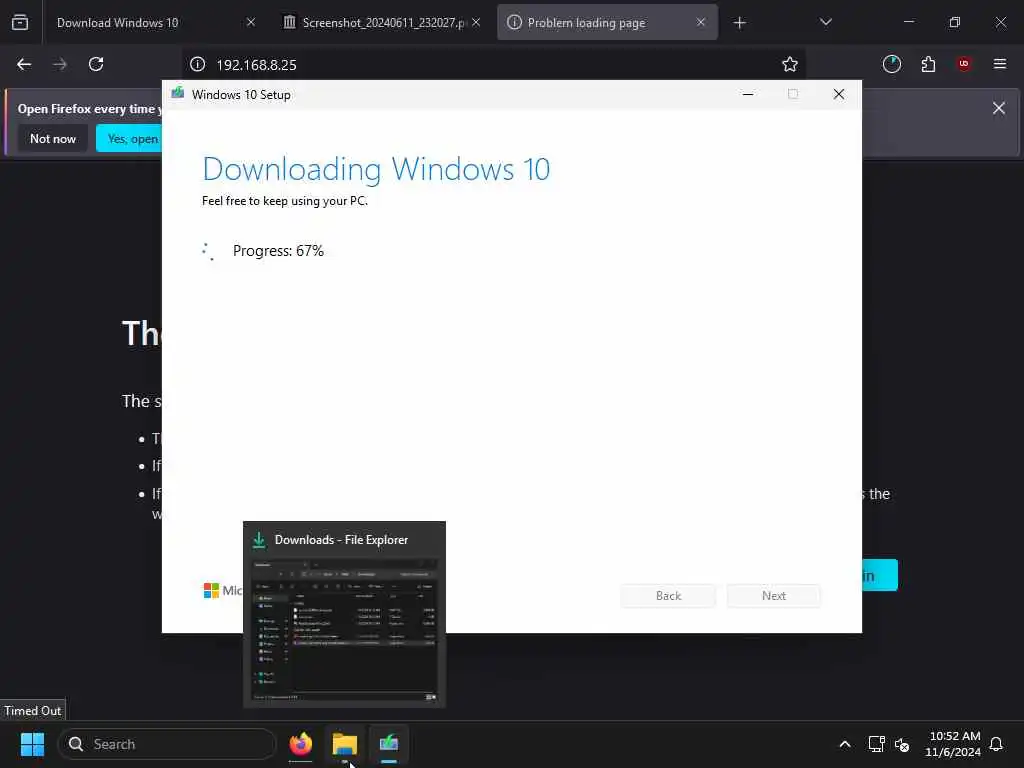Image resolution: width=1024 pixels, height=768 pixels.
Task: Open File Explorer from the taskbar
Action: 345,744
